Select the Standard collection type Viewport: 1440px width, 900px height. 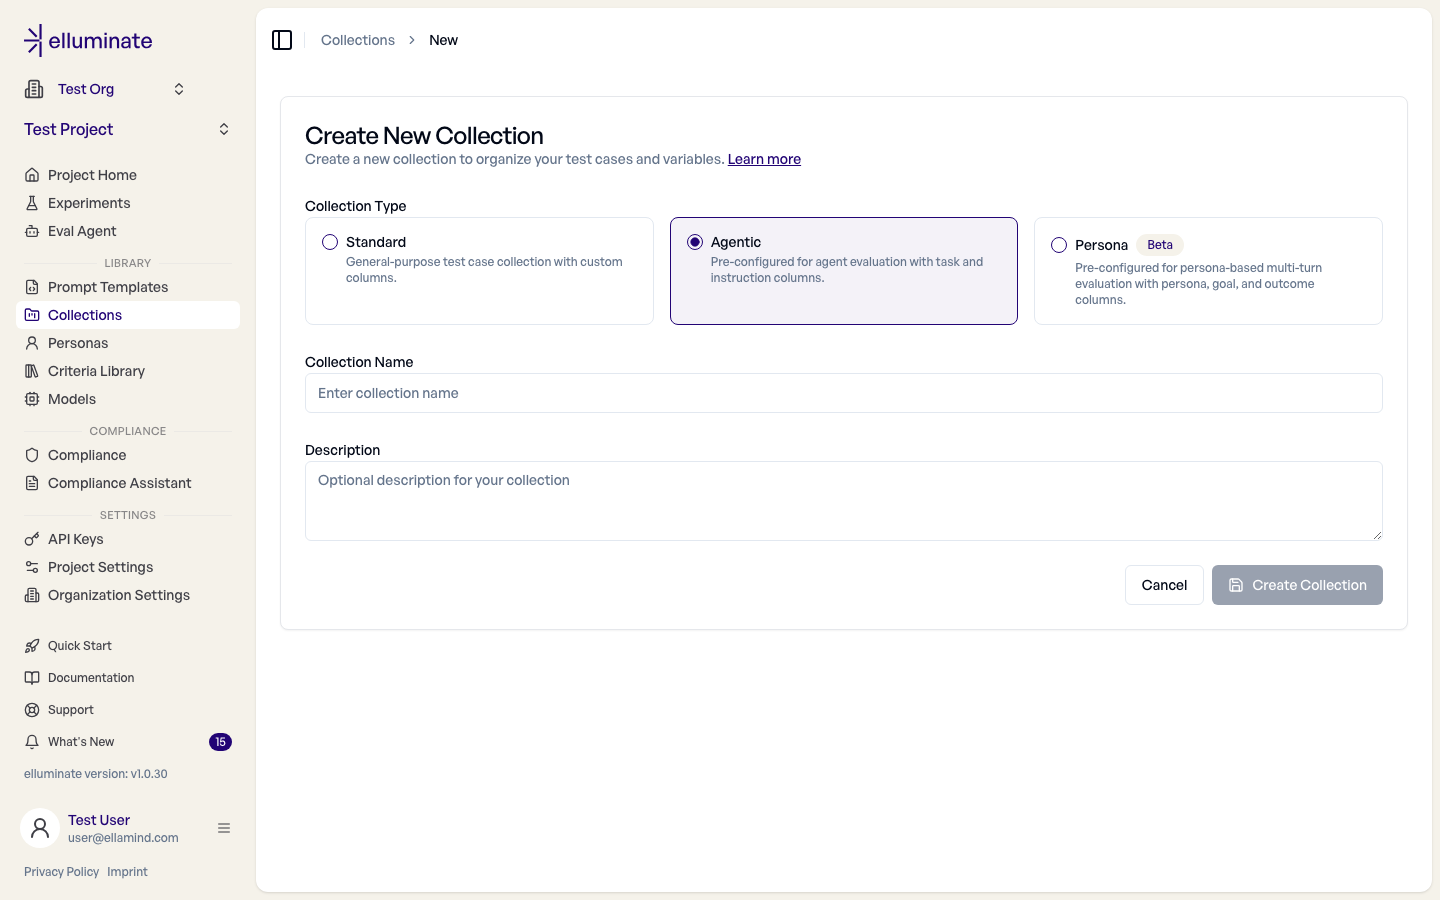pyautogui.click(x=479, y=271)
